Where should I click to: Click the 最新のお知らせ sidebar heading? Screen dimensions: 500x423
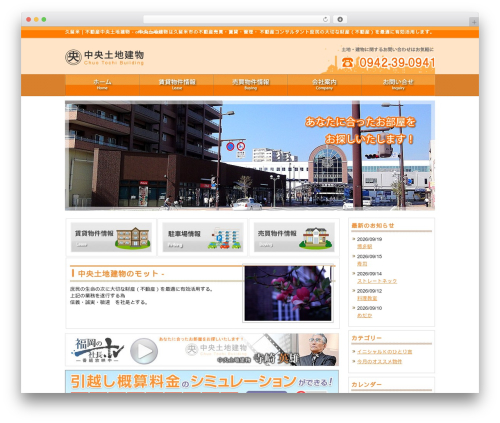click(x=373, y=226)
